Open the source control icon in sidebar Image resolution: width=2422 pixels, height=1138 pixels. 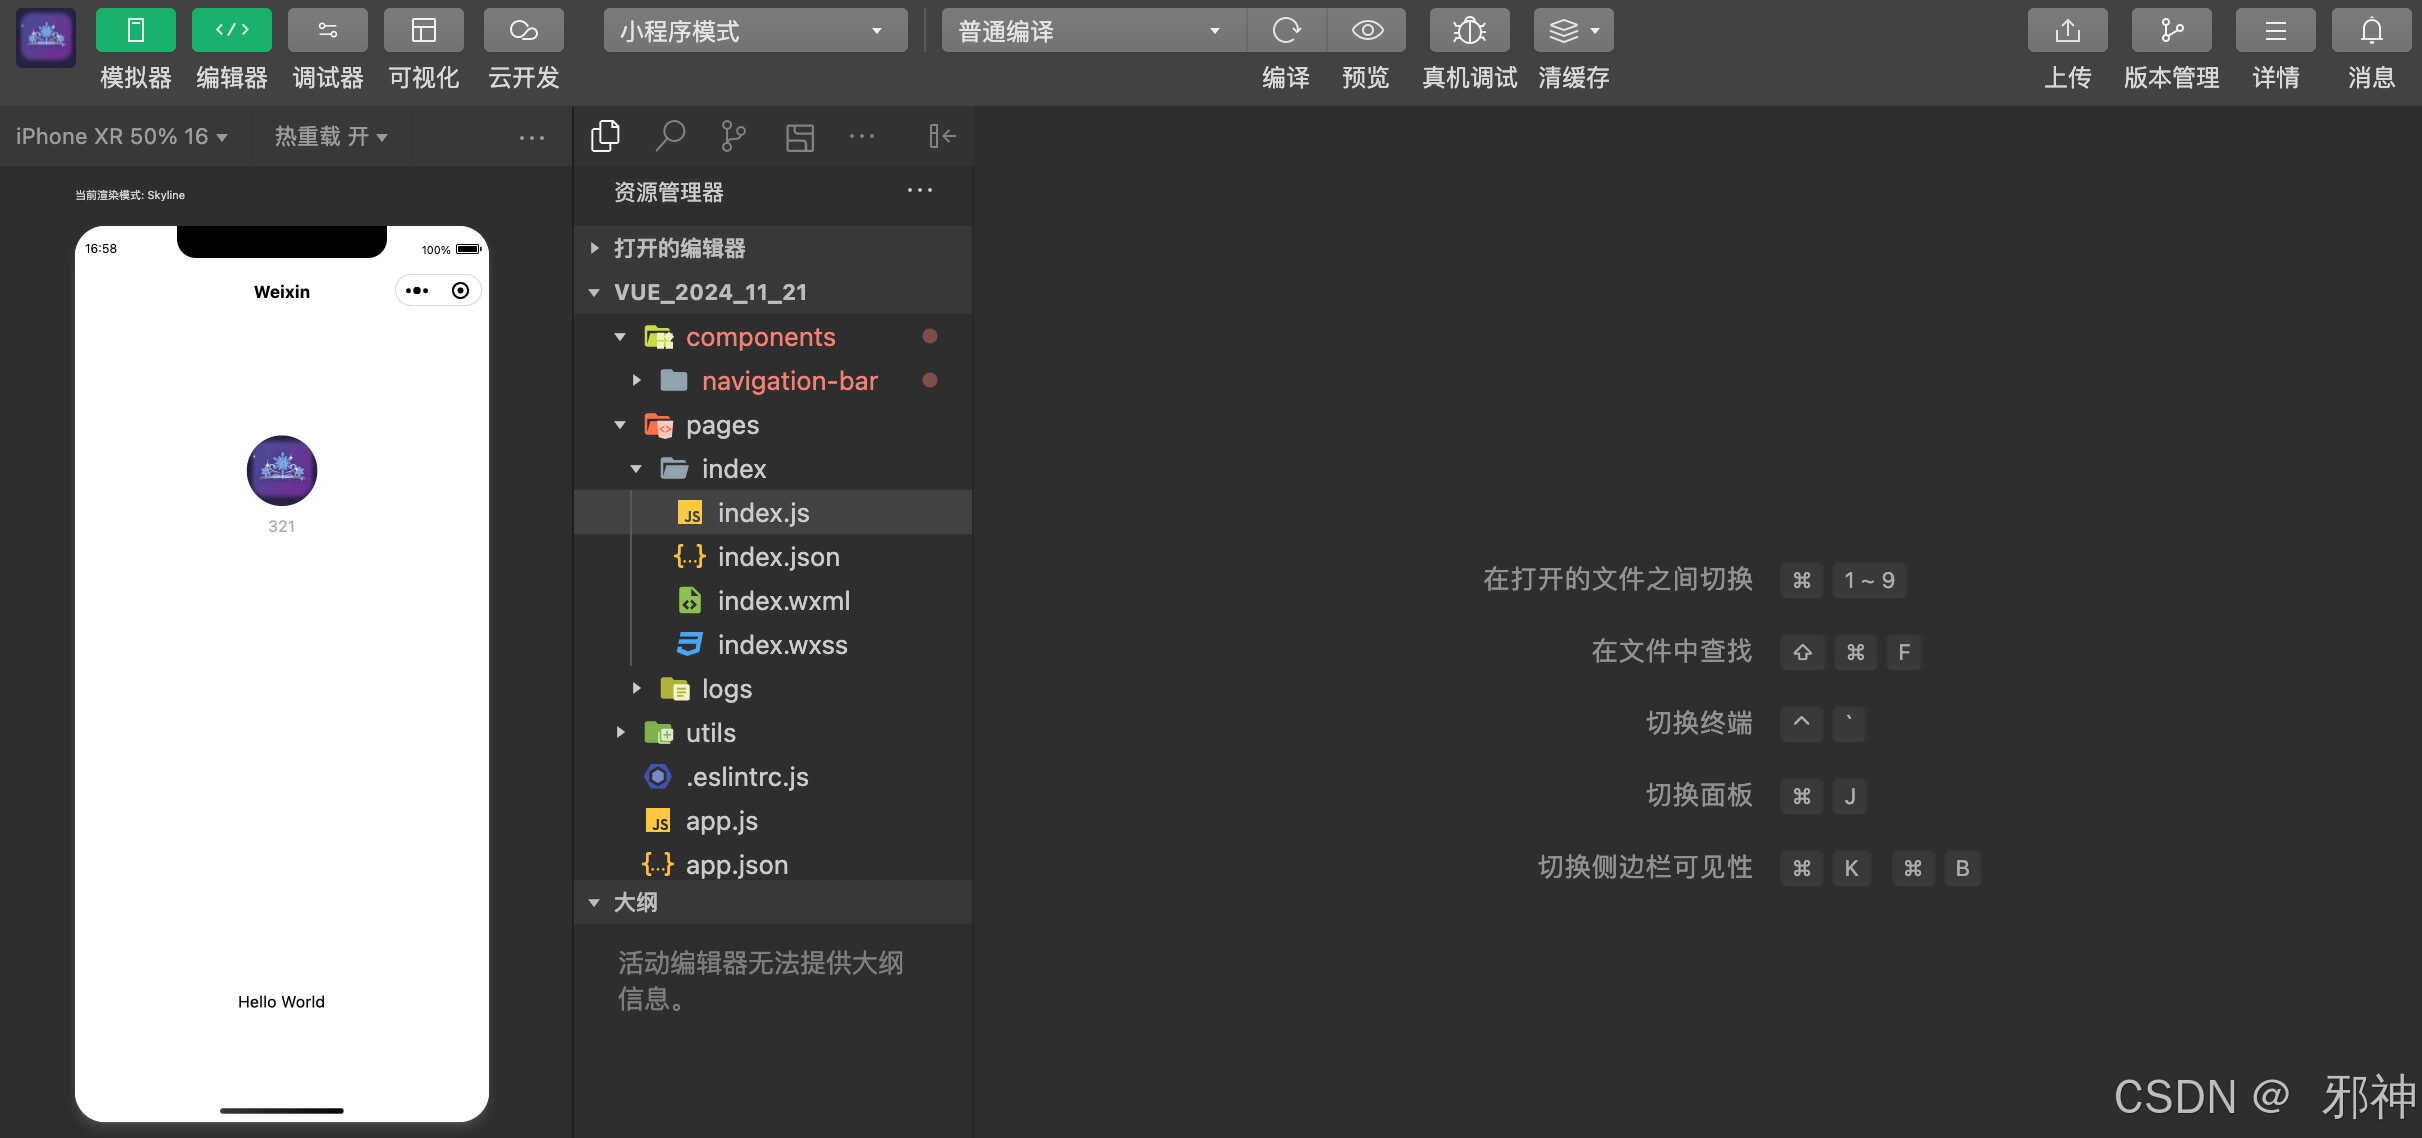pos(733,136)
